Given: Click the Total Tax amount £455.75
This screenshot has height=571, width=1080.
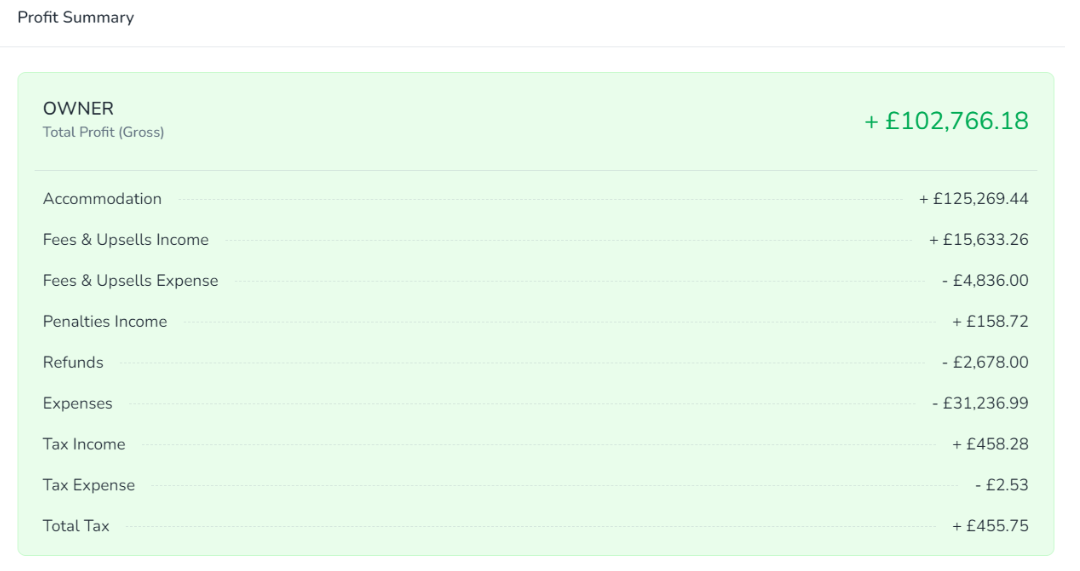Looking at the screenshot, I should (990, 526).
